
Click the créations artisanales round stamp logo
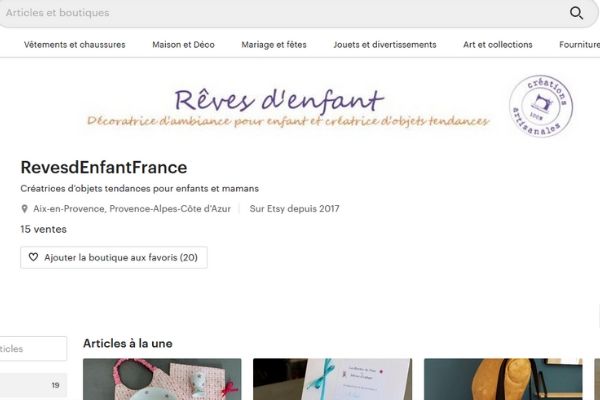(x=541, y=106)
